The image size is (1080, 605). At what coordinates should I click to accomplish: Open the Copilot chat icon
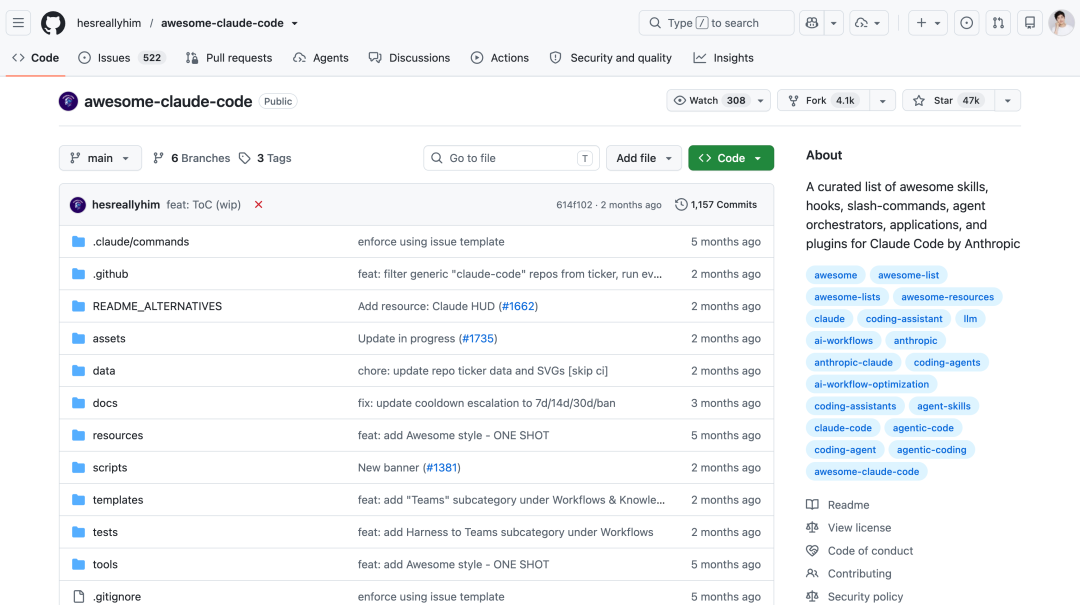(812, 23)
